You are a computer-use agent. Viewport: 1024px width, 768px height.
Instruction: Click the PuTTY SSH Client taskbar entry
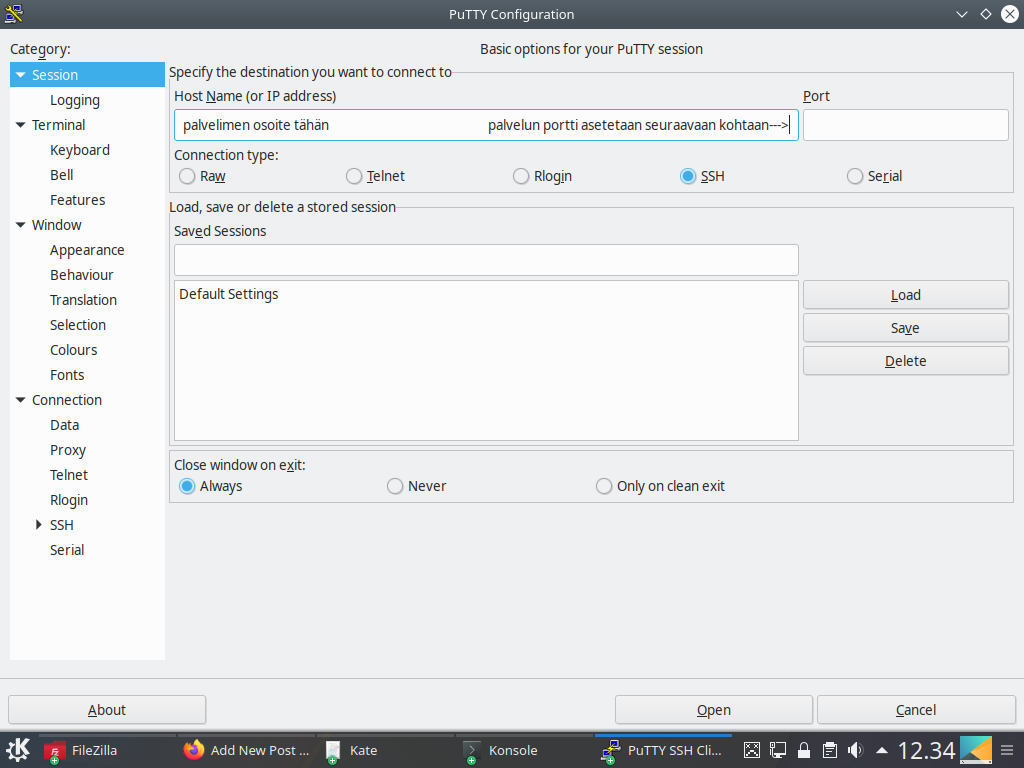[x=662, y=750]
